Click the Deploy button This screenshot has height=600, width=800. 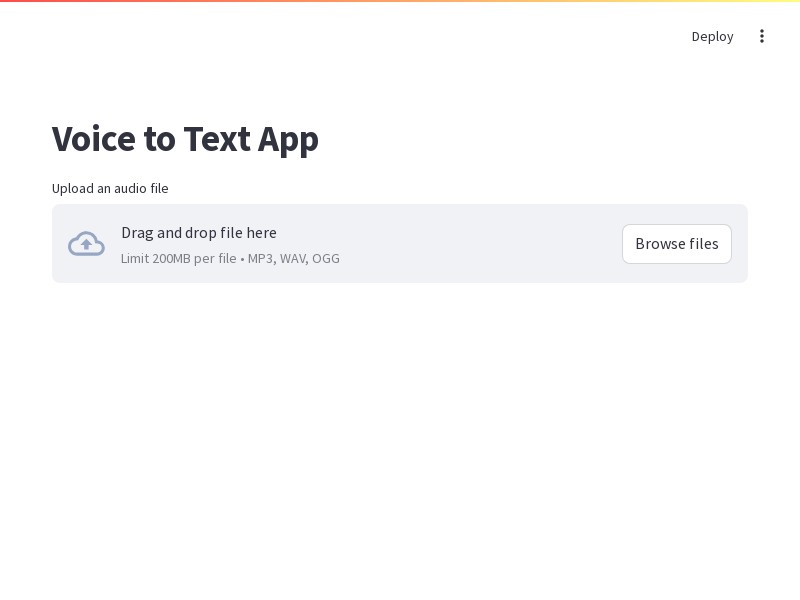point(712,37)
